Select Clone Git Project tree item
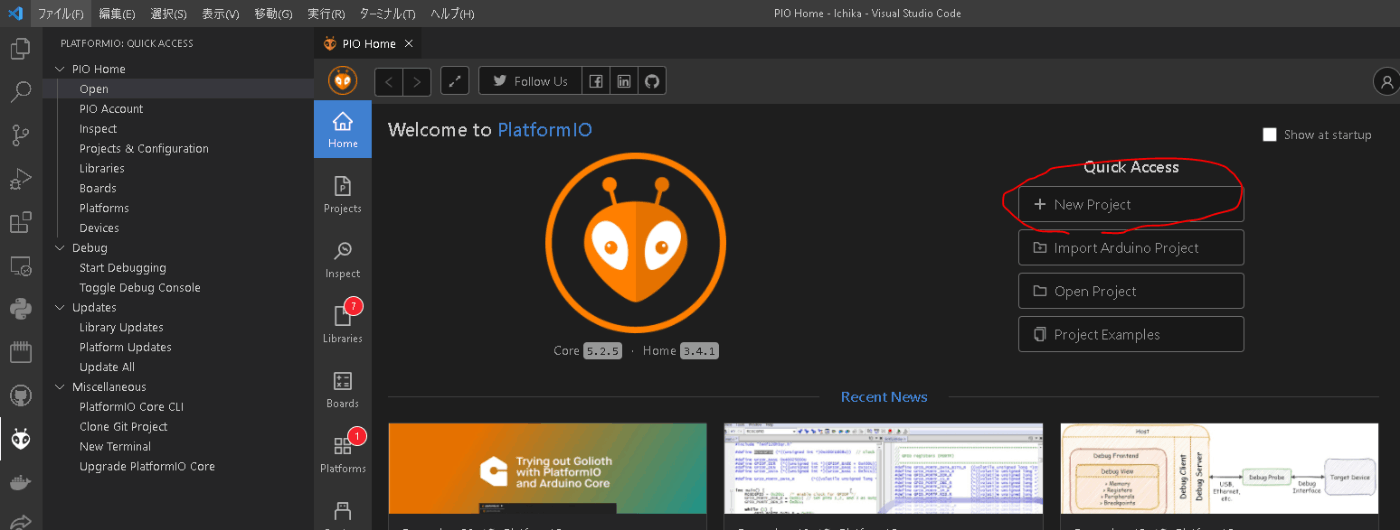Image resolution: width=1400 pixels, height=530 pixels. pos(178,427)
